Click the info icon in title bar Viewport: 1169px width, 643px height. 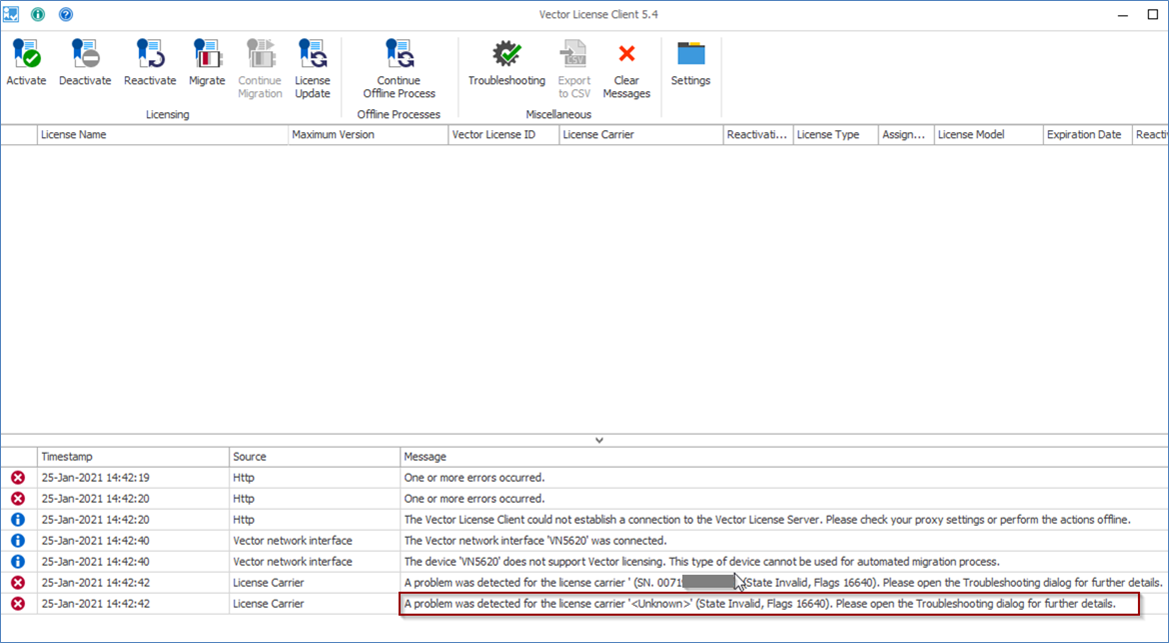click(x=38, y=15)
